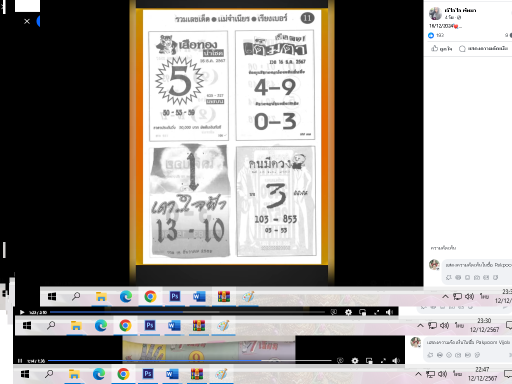Screen dimensions: 512x384
Task: Open Start menu on the taskbar showing 22:47
Action: point(25,374)
